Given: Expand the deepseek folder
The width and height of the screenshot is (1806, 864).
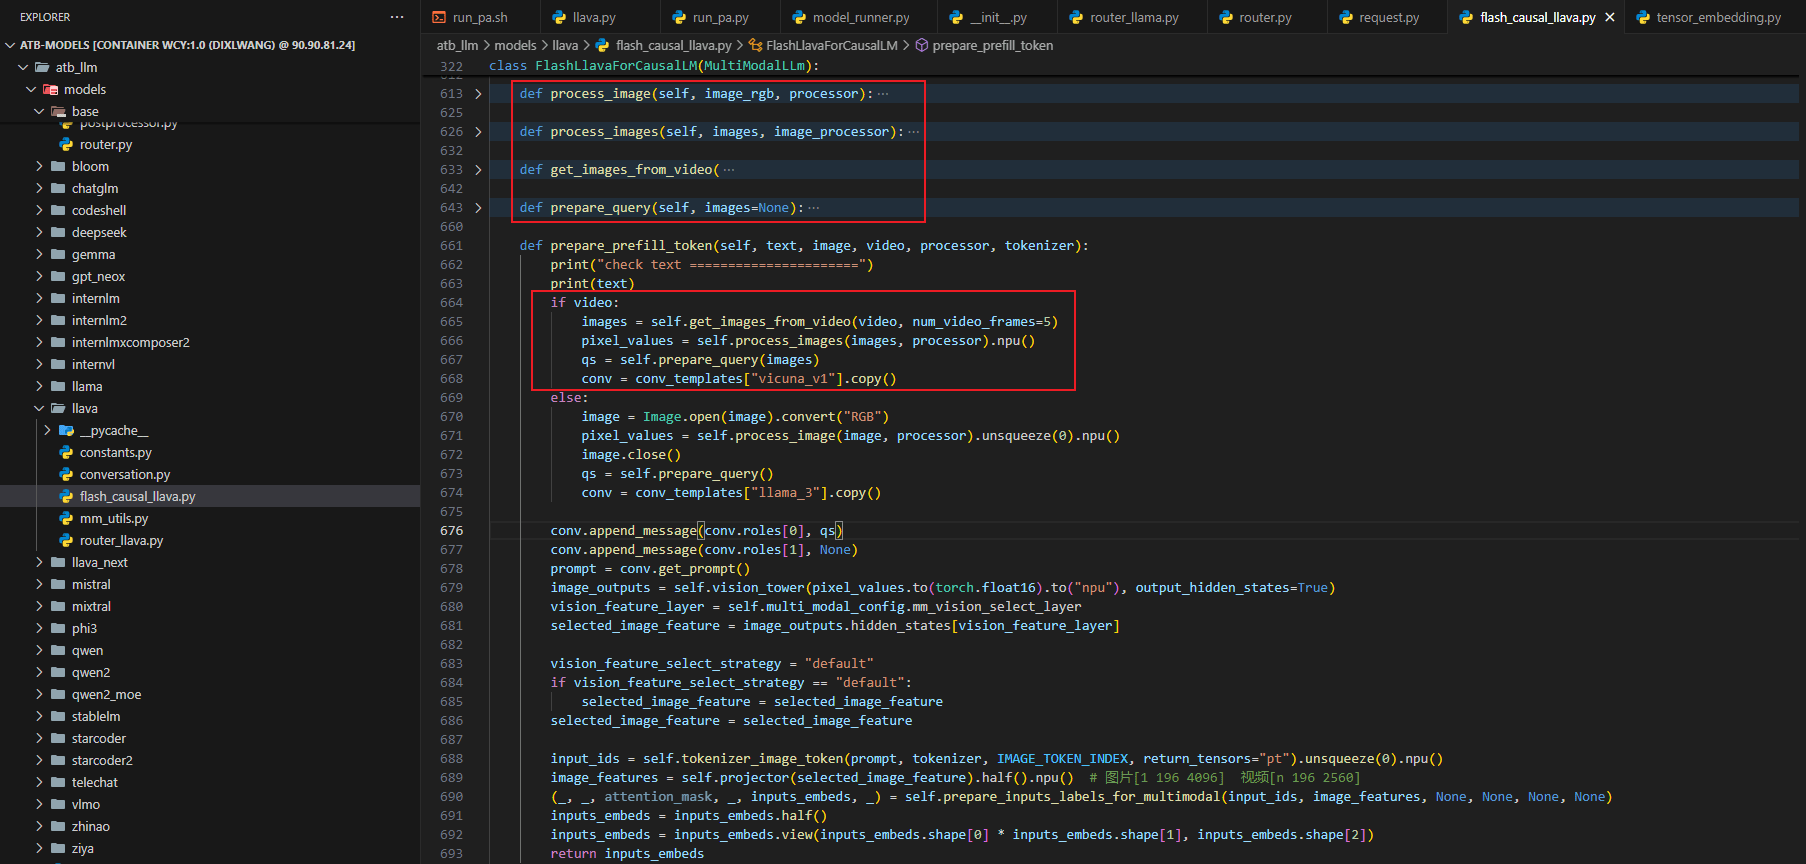Looking at the screenshot, I should point(39,232).
